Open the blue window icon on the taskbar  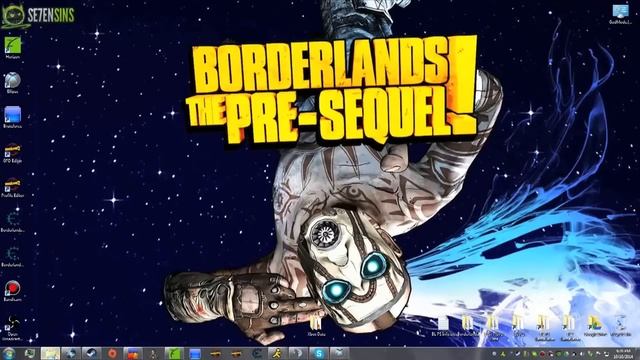(x=195, y=353)
